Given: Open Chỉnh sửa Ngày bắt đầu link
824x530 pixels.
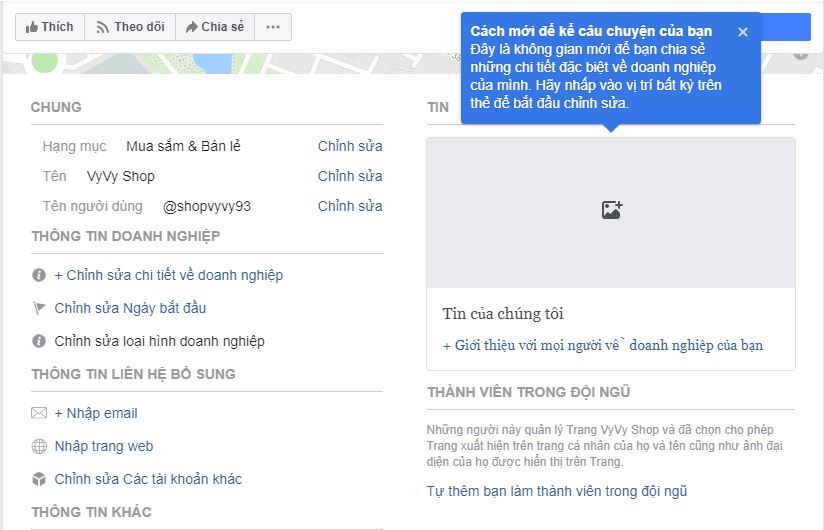Looking at the screenshot, I should 130,308.
